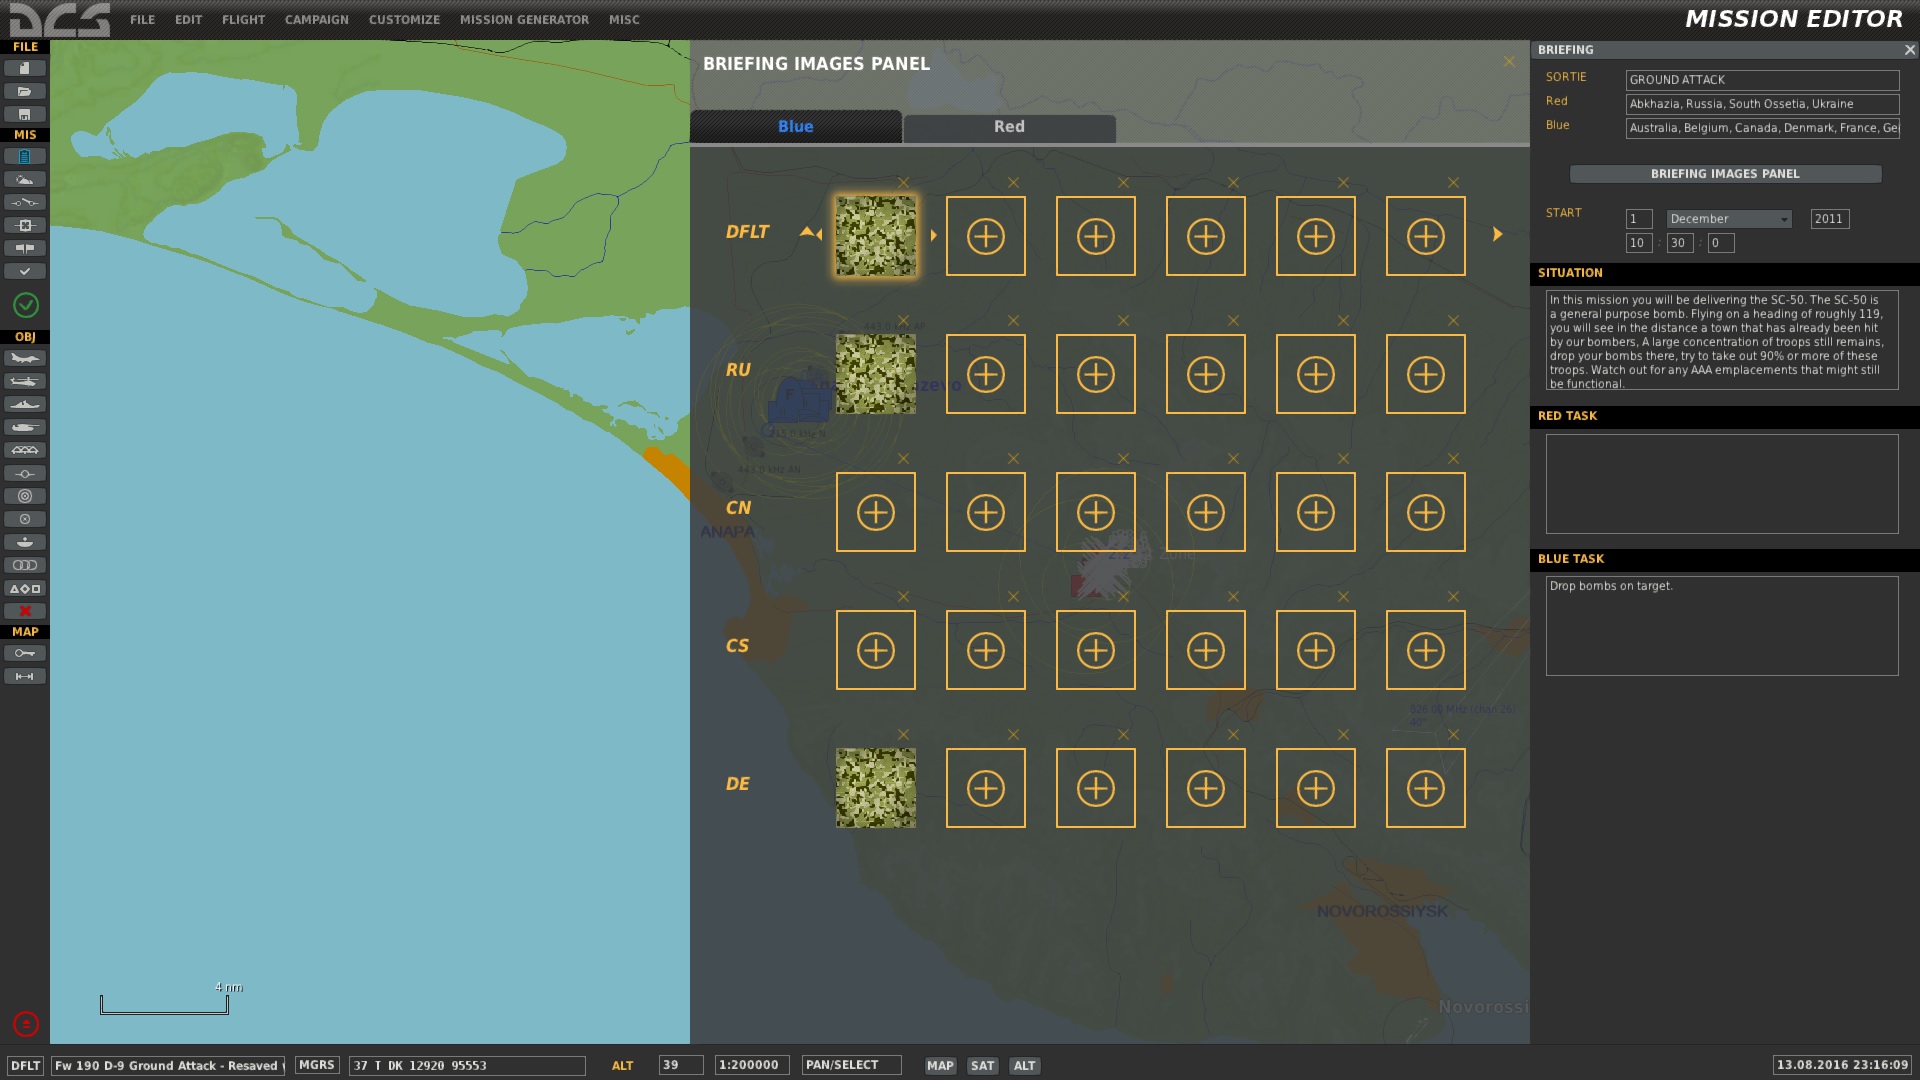
Task: Add image in second DFLT slot
Action: pos(986,236)
